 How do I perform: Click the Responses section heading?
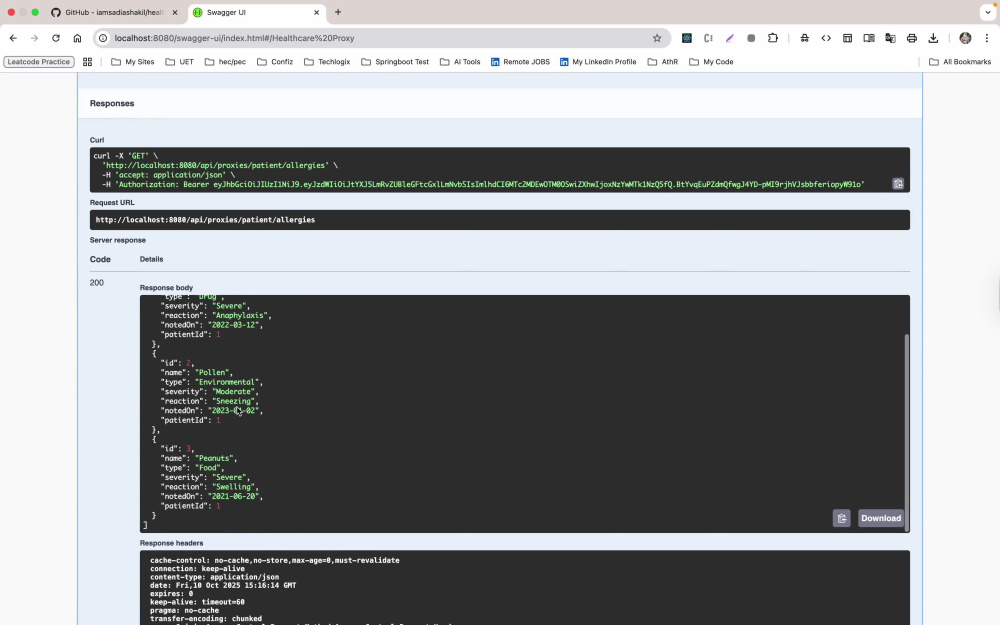112,103
